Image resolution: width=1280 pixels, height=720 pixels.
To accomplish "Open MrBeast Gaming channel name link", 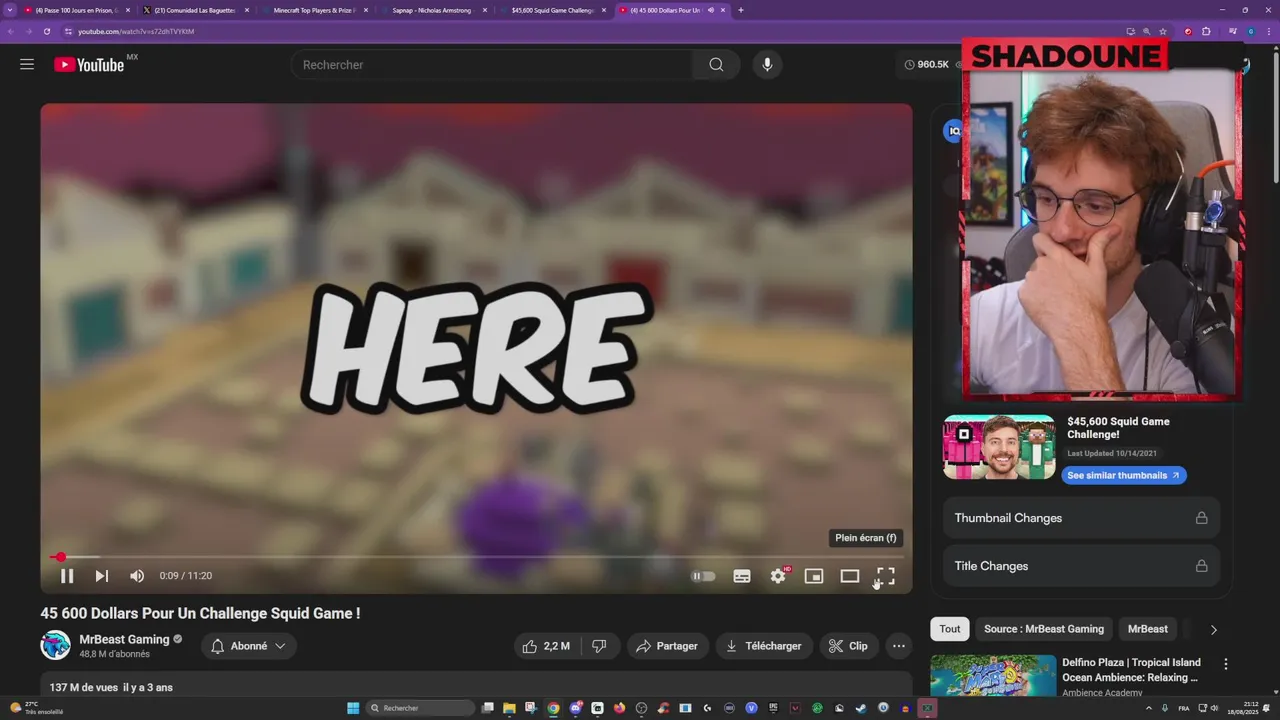I will 125,639.
